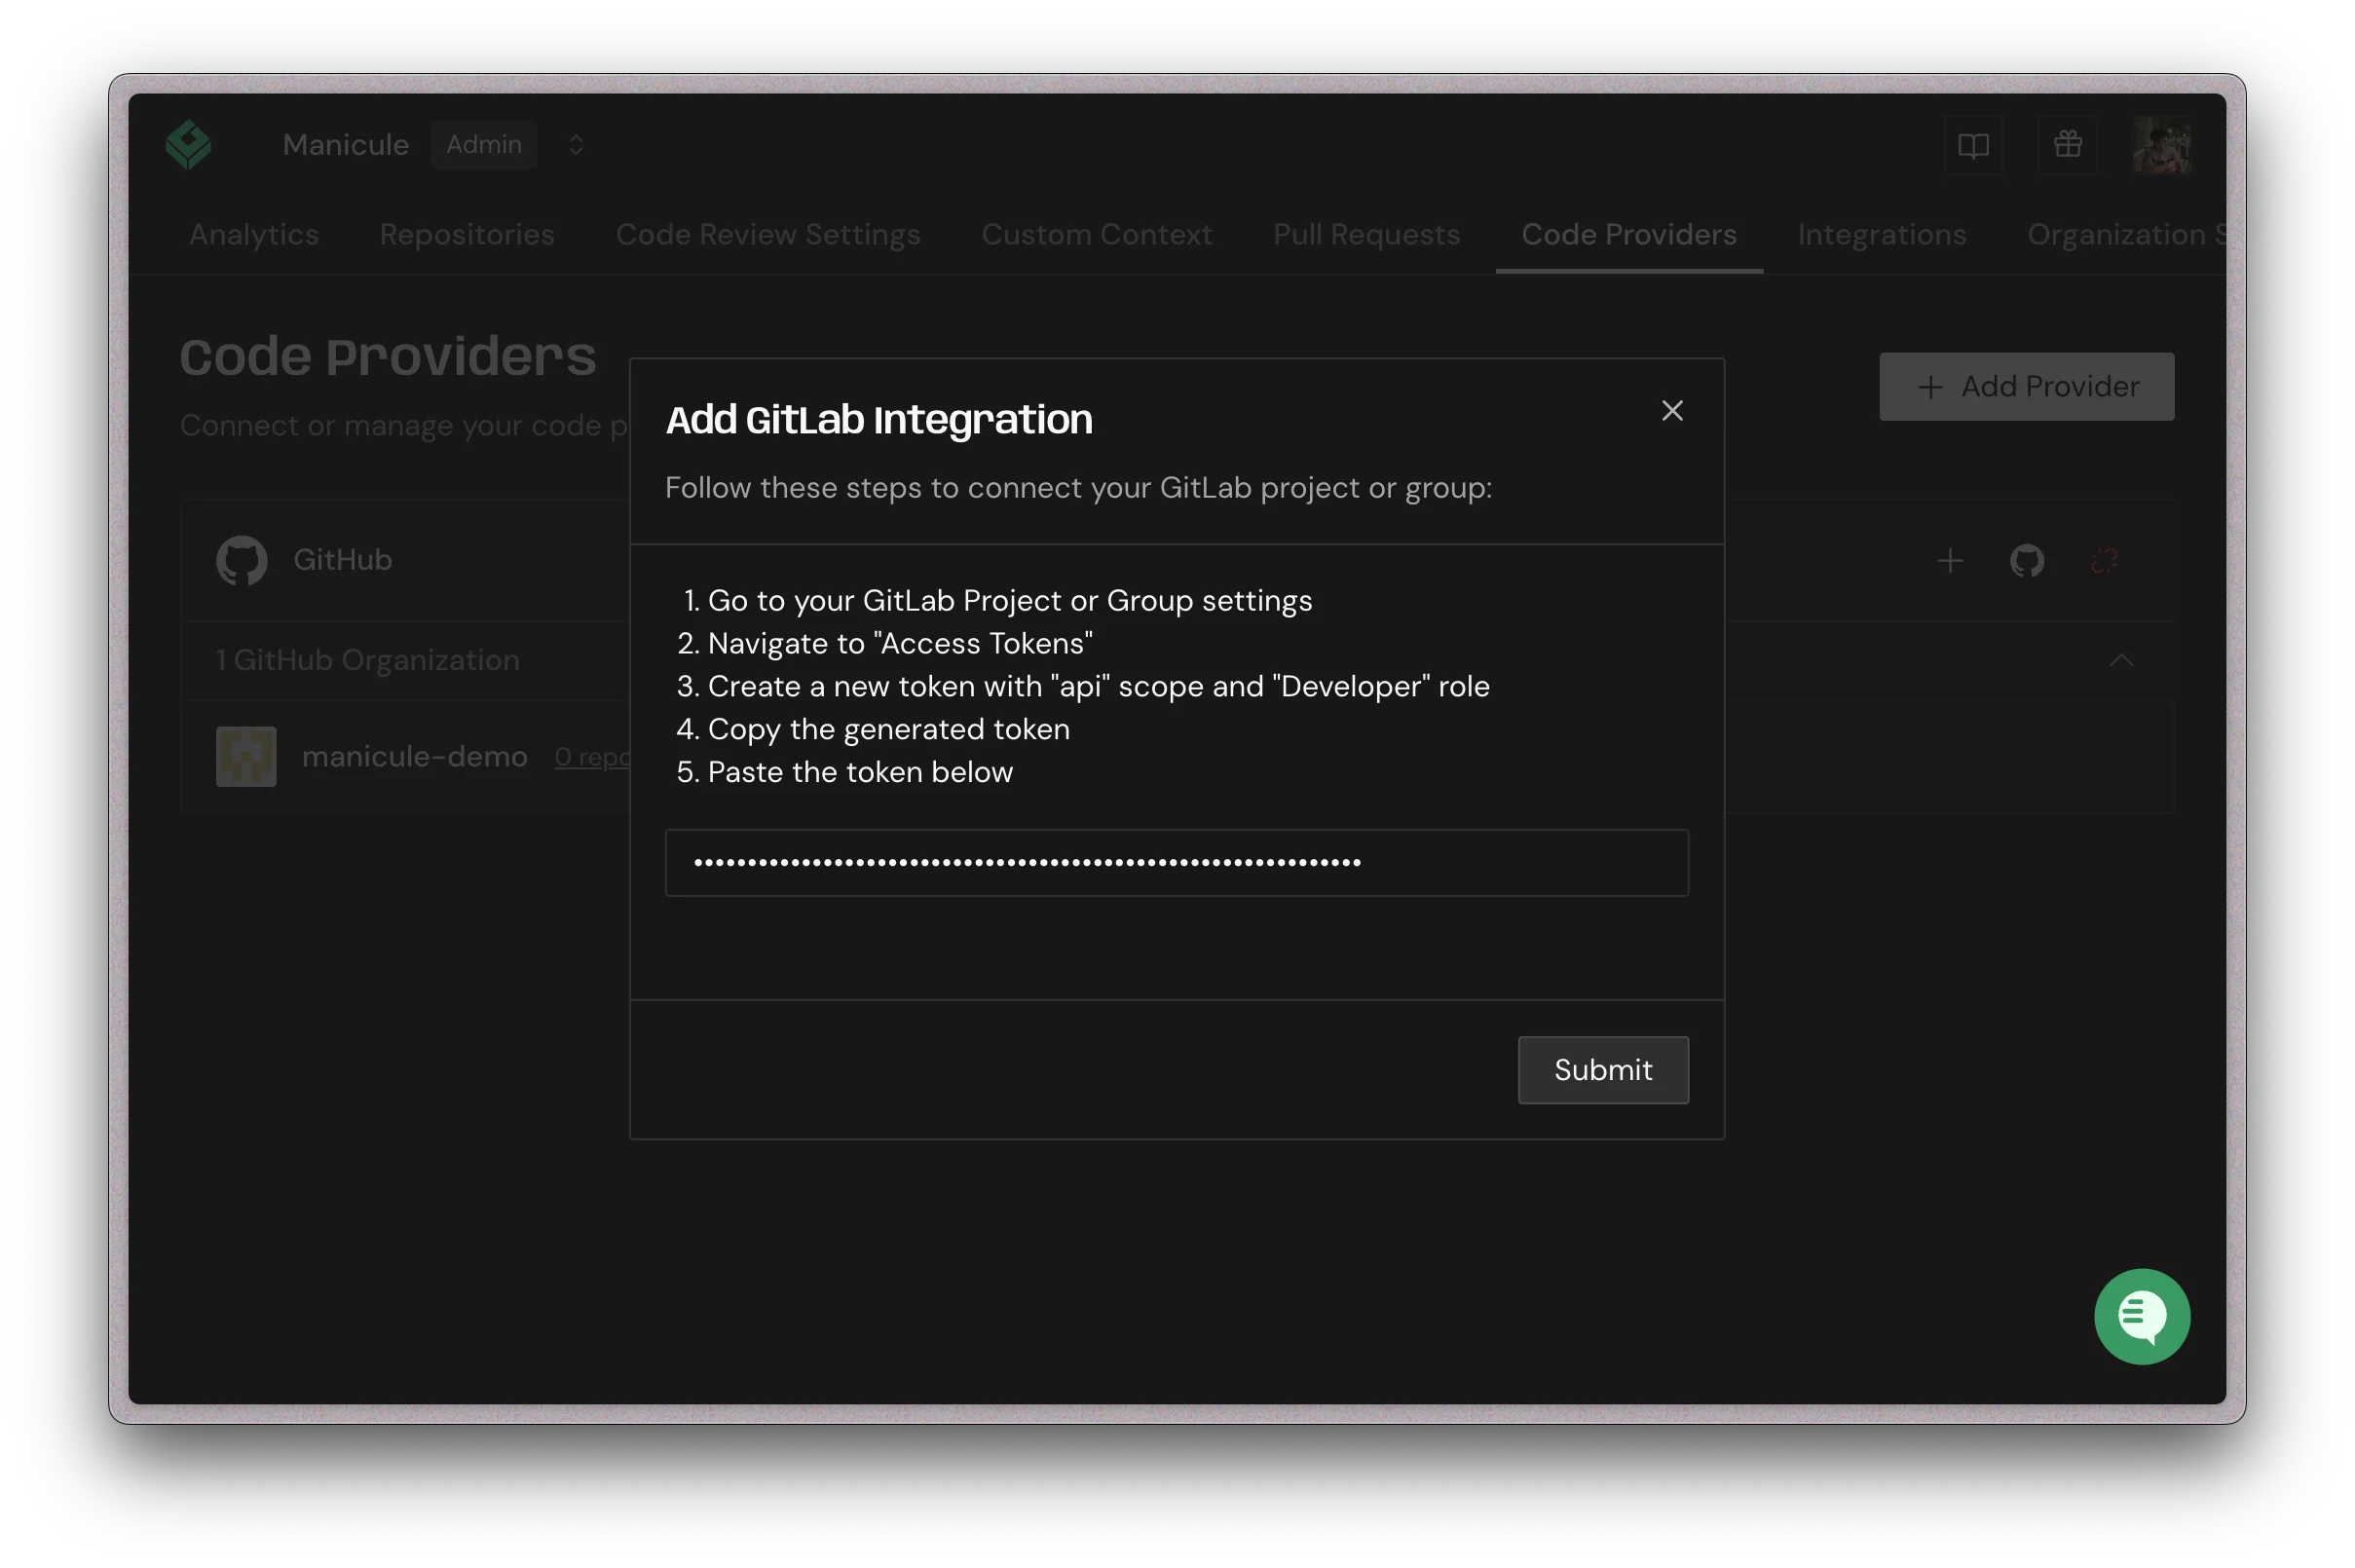Click step text 'Paste the token below'
The width and height of the screenshot is (2355, 1568).
click(x=860, y=772)
